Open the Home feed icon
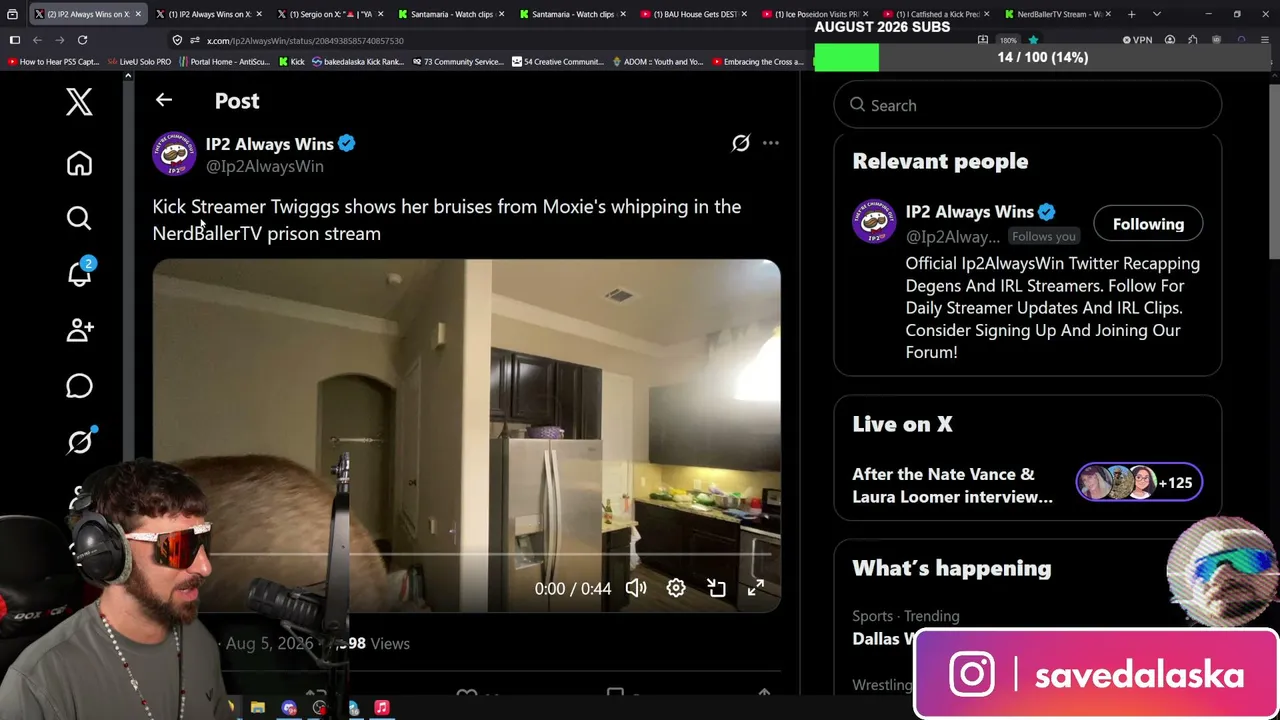Image resolution: width=1280 pixels, height=720 pixels. coord(79,163)
